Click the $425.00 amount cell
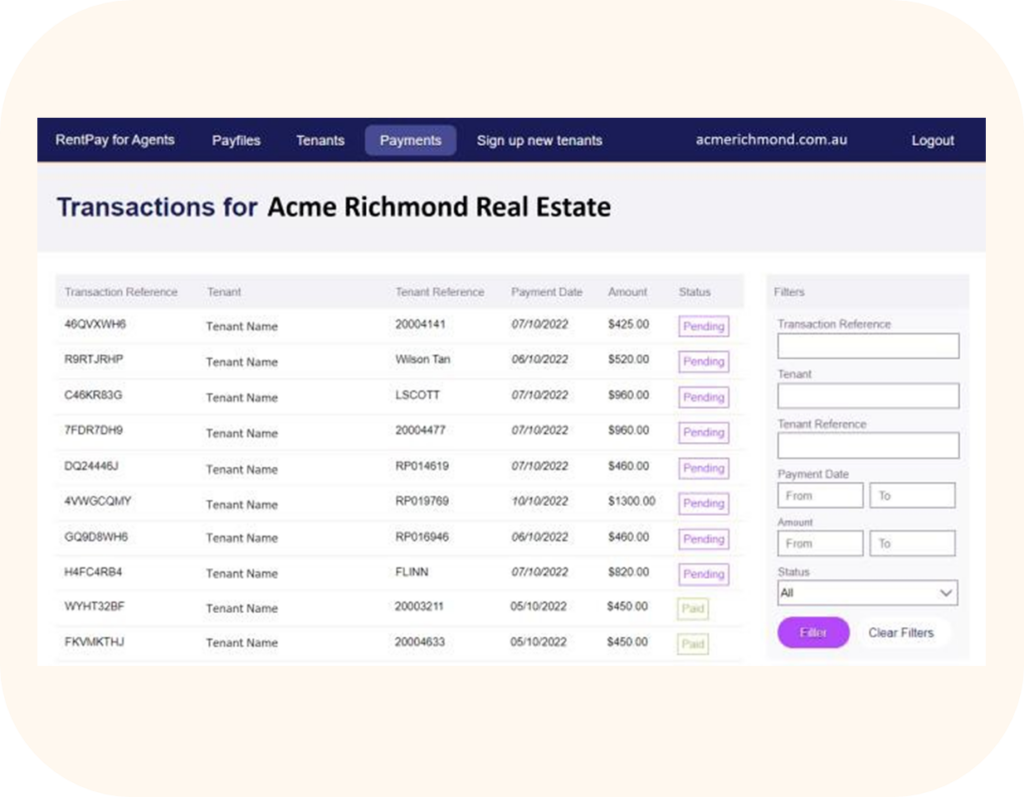Viewport: 1024px width, 797px height. (628, 324)
